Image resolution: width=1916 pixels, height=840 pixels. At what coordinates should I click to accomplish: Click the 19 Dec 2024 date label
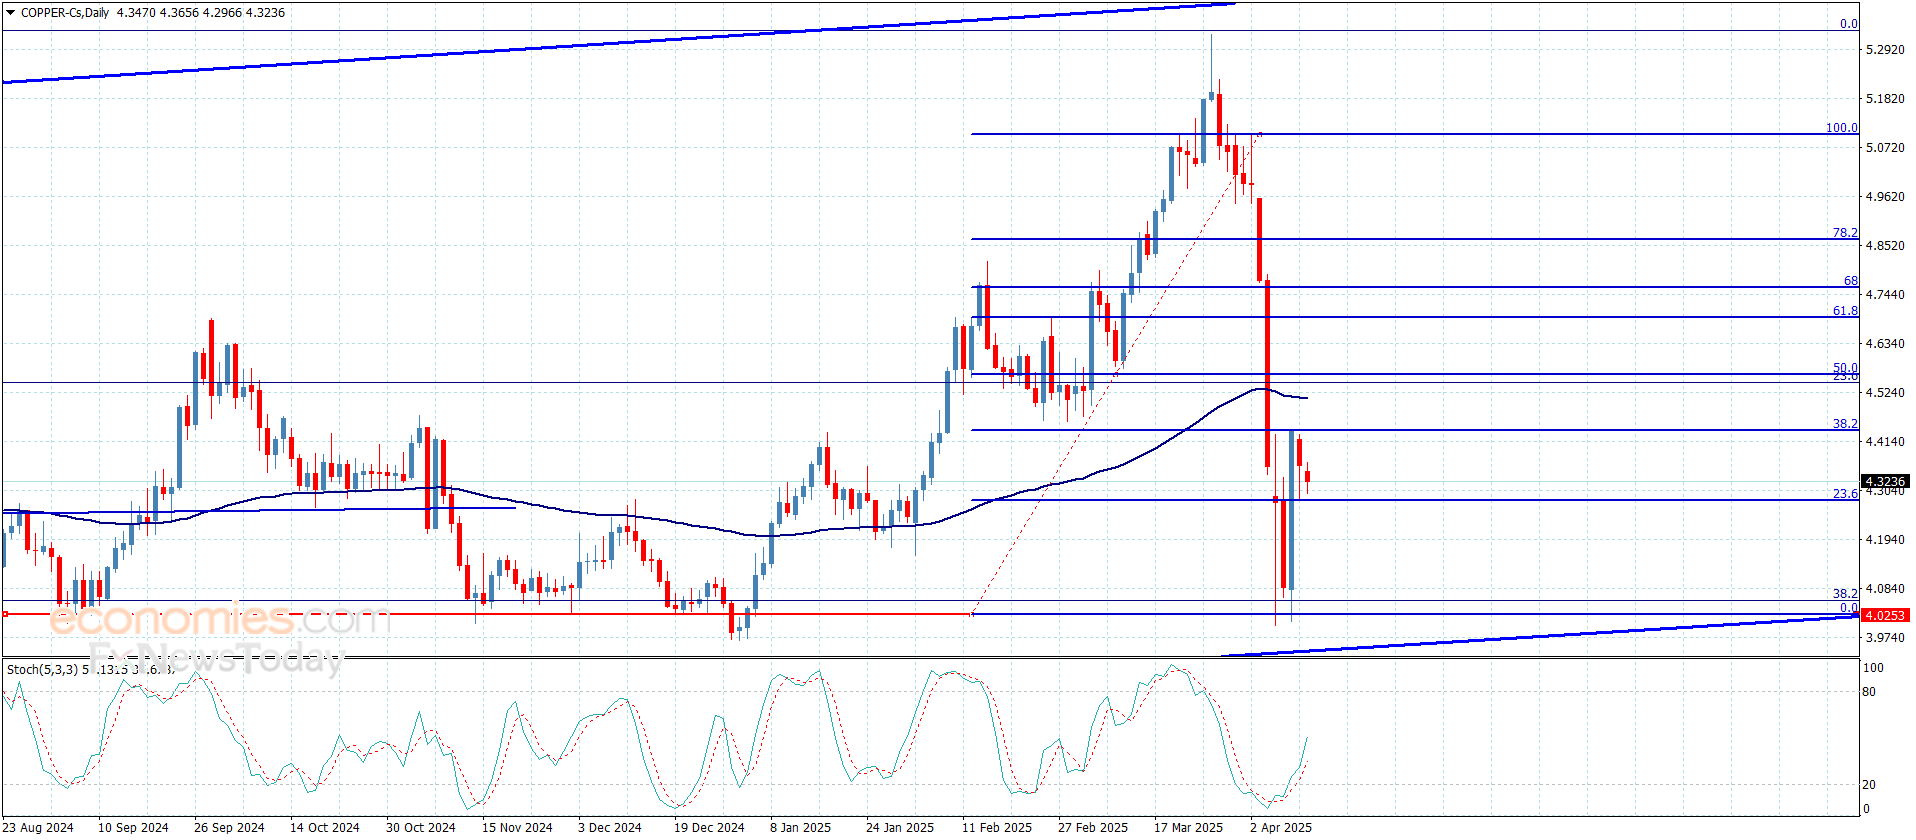pos(709,828)
